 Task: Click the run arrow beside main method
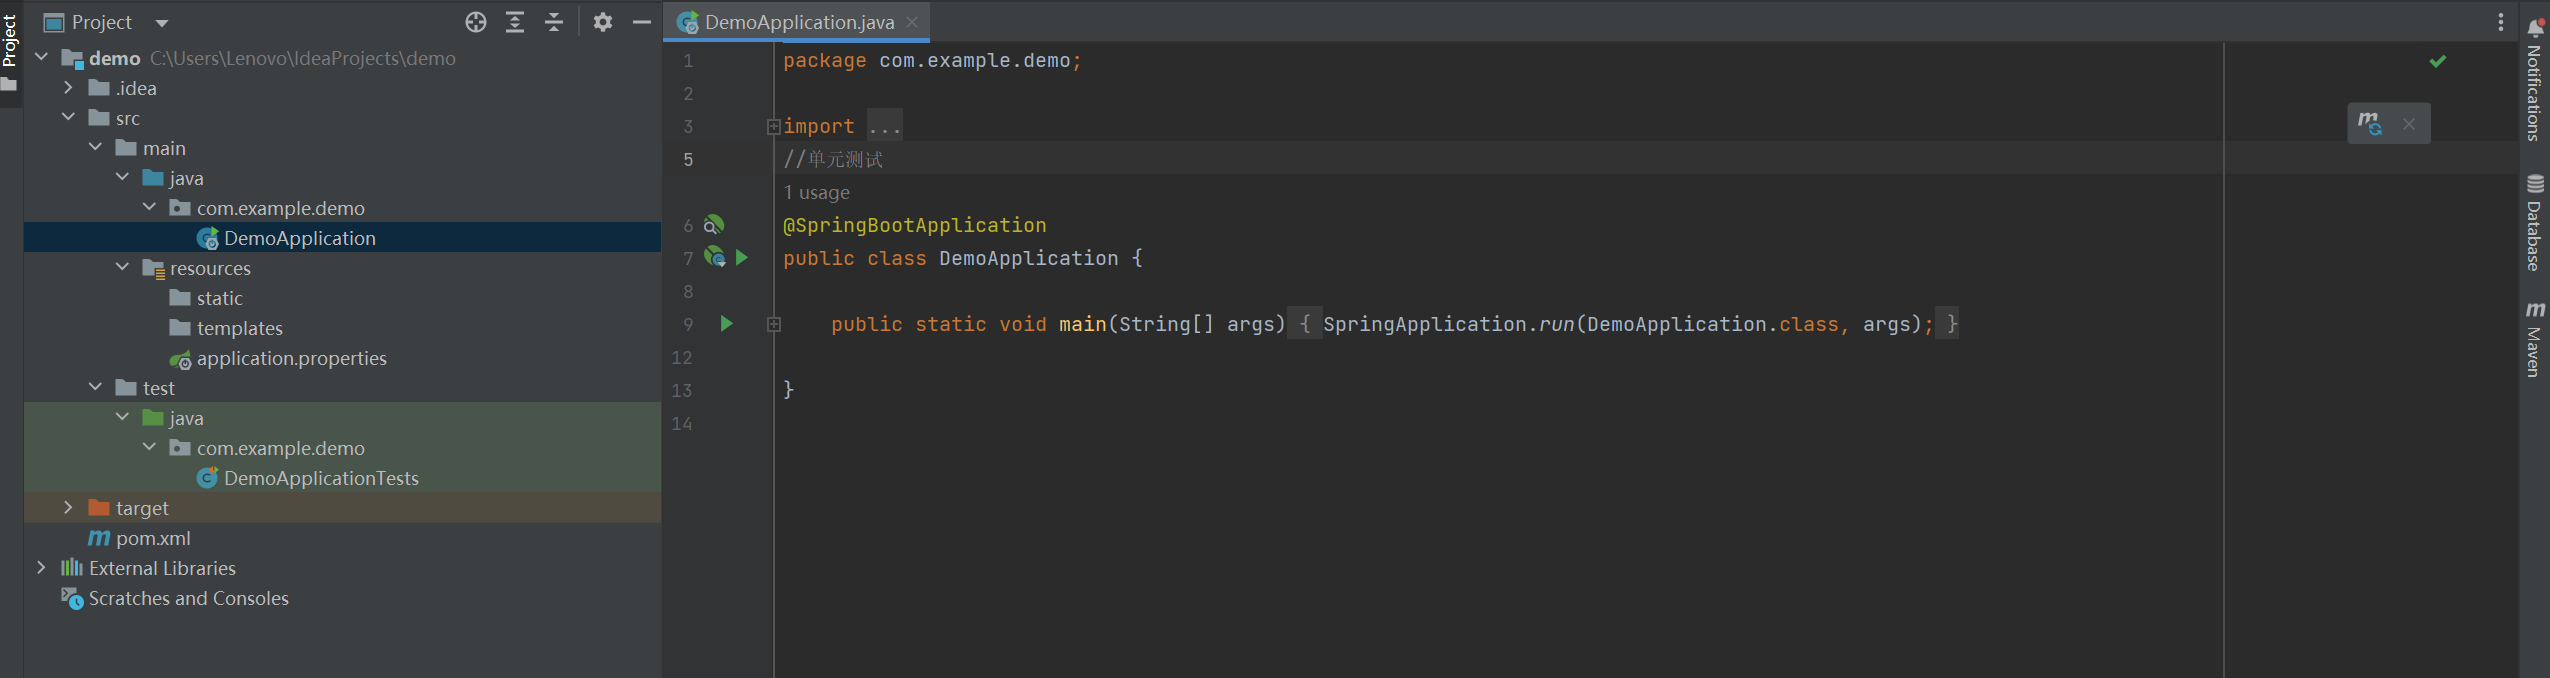727,323
